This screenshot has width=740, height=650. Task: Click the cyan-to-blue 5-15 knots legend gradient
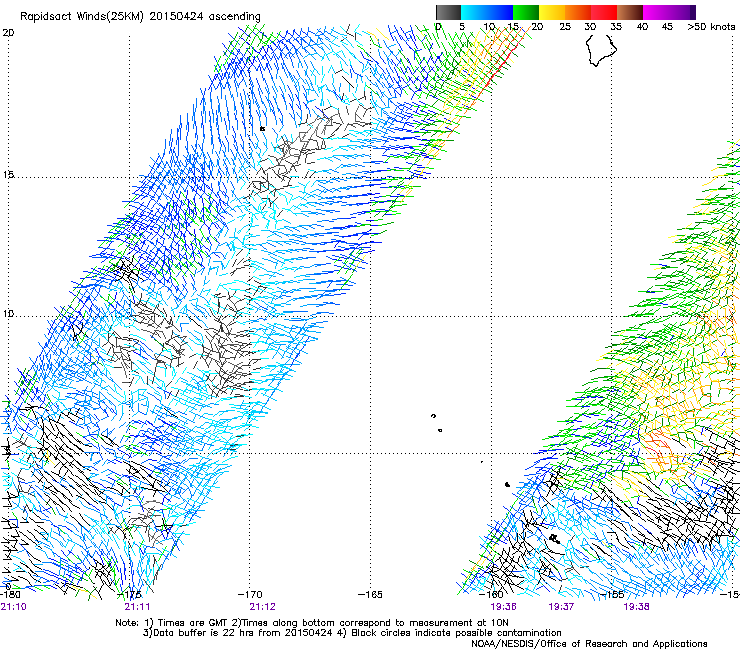click(x=487, y=12)
